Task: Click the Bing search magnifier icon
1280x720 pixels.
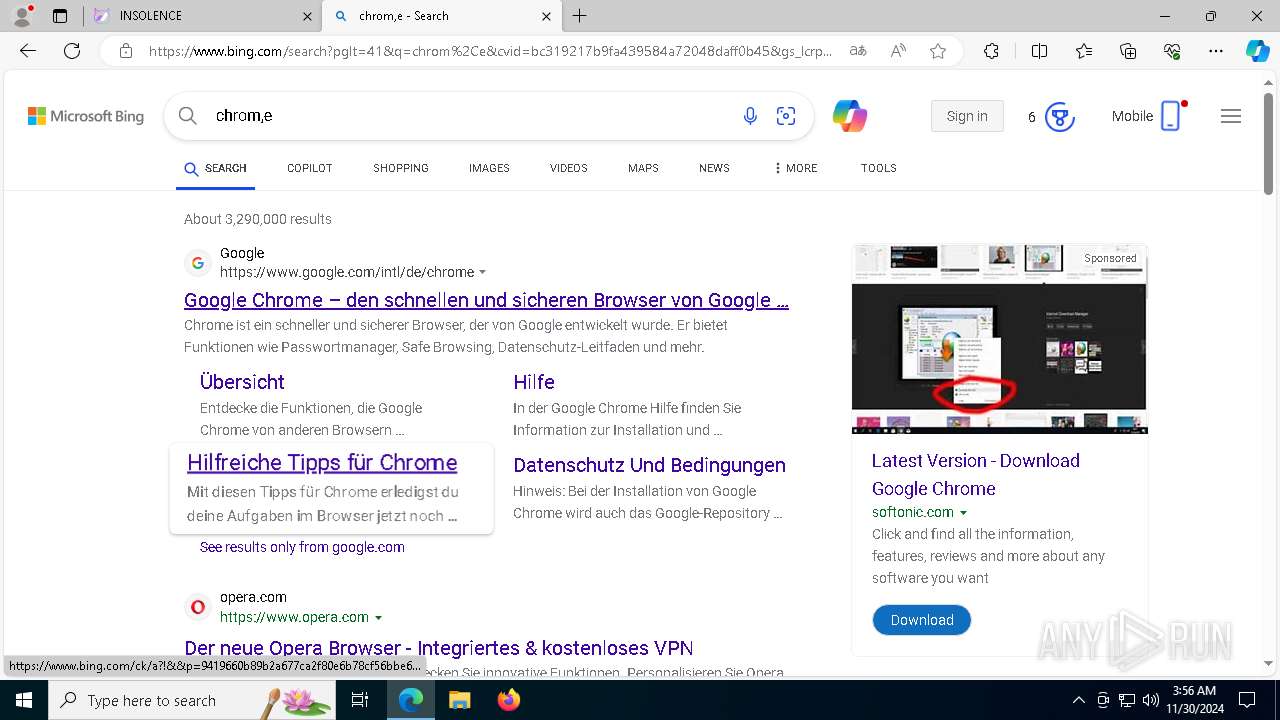Action: 187,116
